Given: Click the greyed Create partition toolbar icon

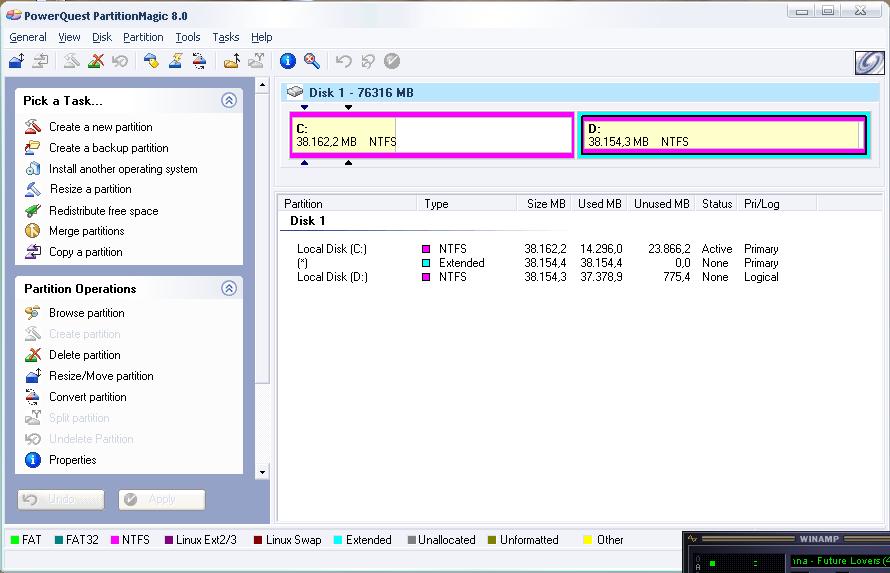Looking at the screenshot, I should tap(71, 61).
